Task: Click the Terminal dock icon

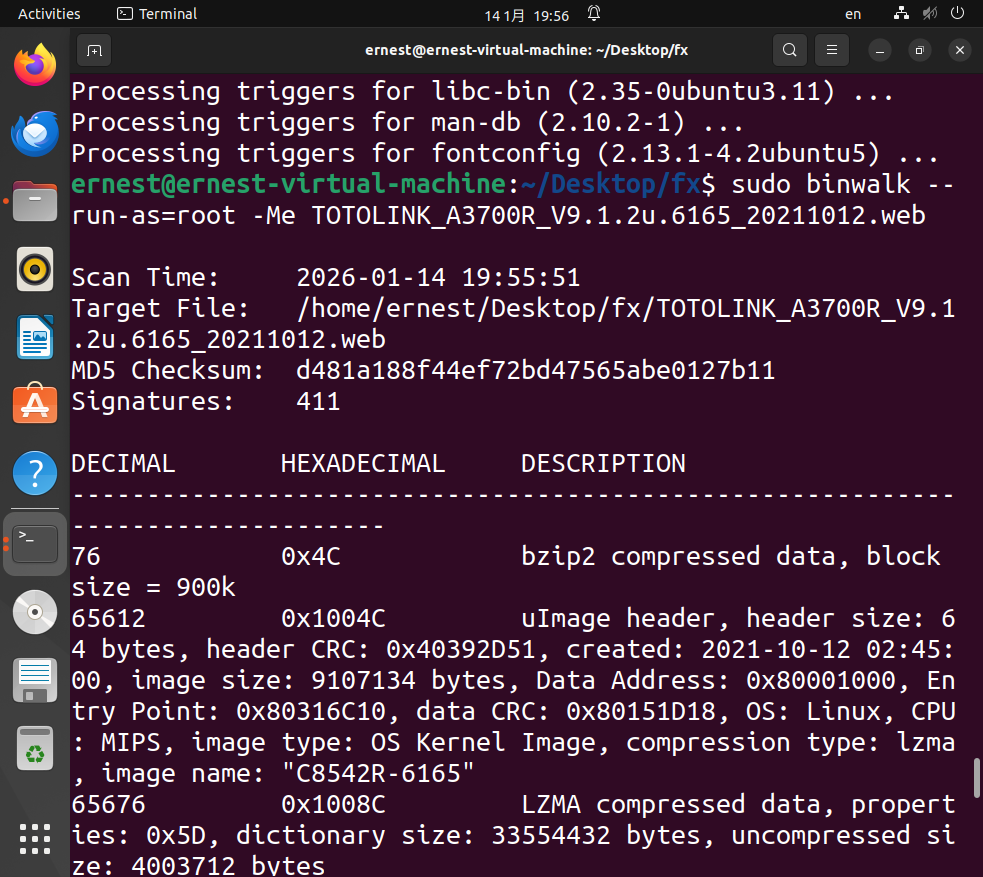Action: (x=35, y=543)
